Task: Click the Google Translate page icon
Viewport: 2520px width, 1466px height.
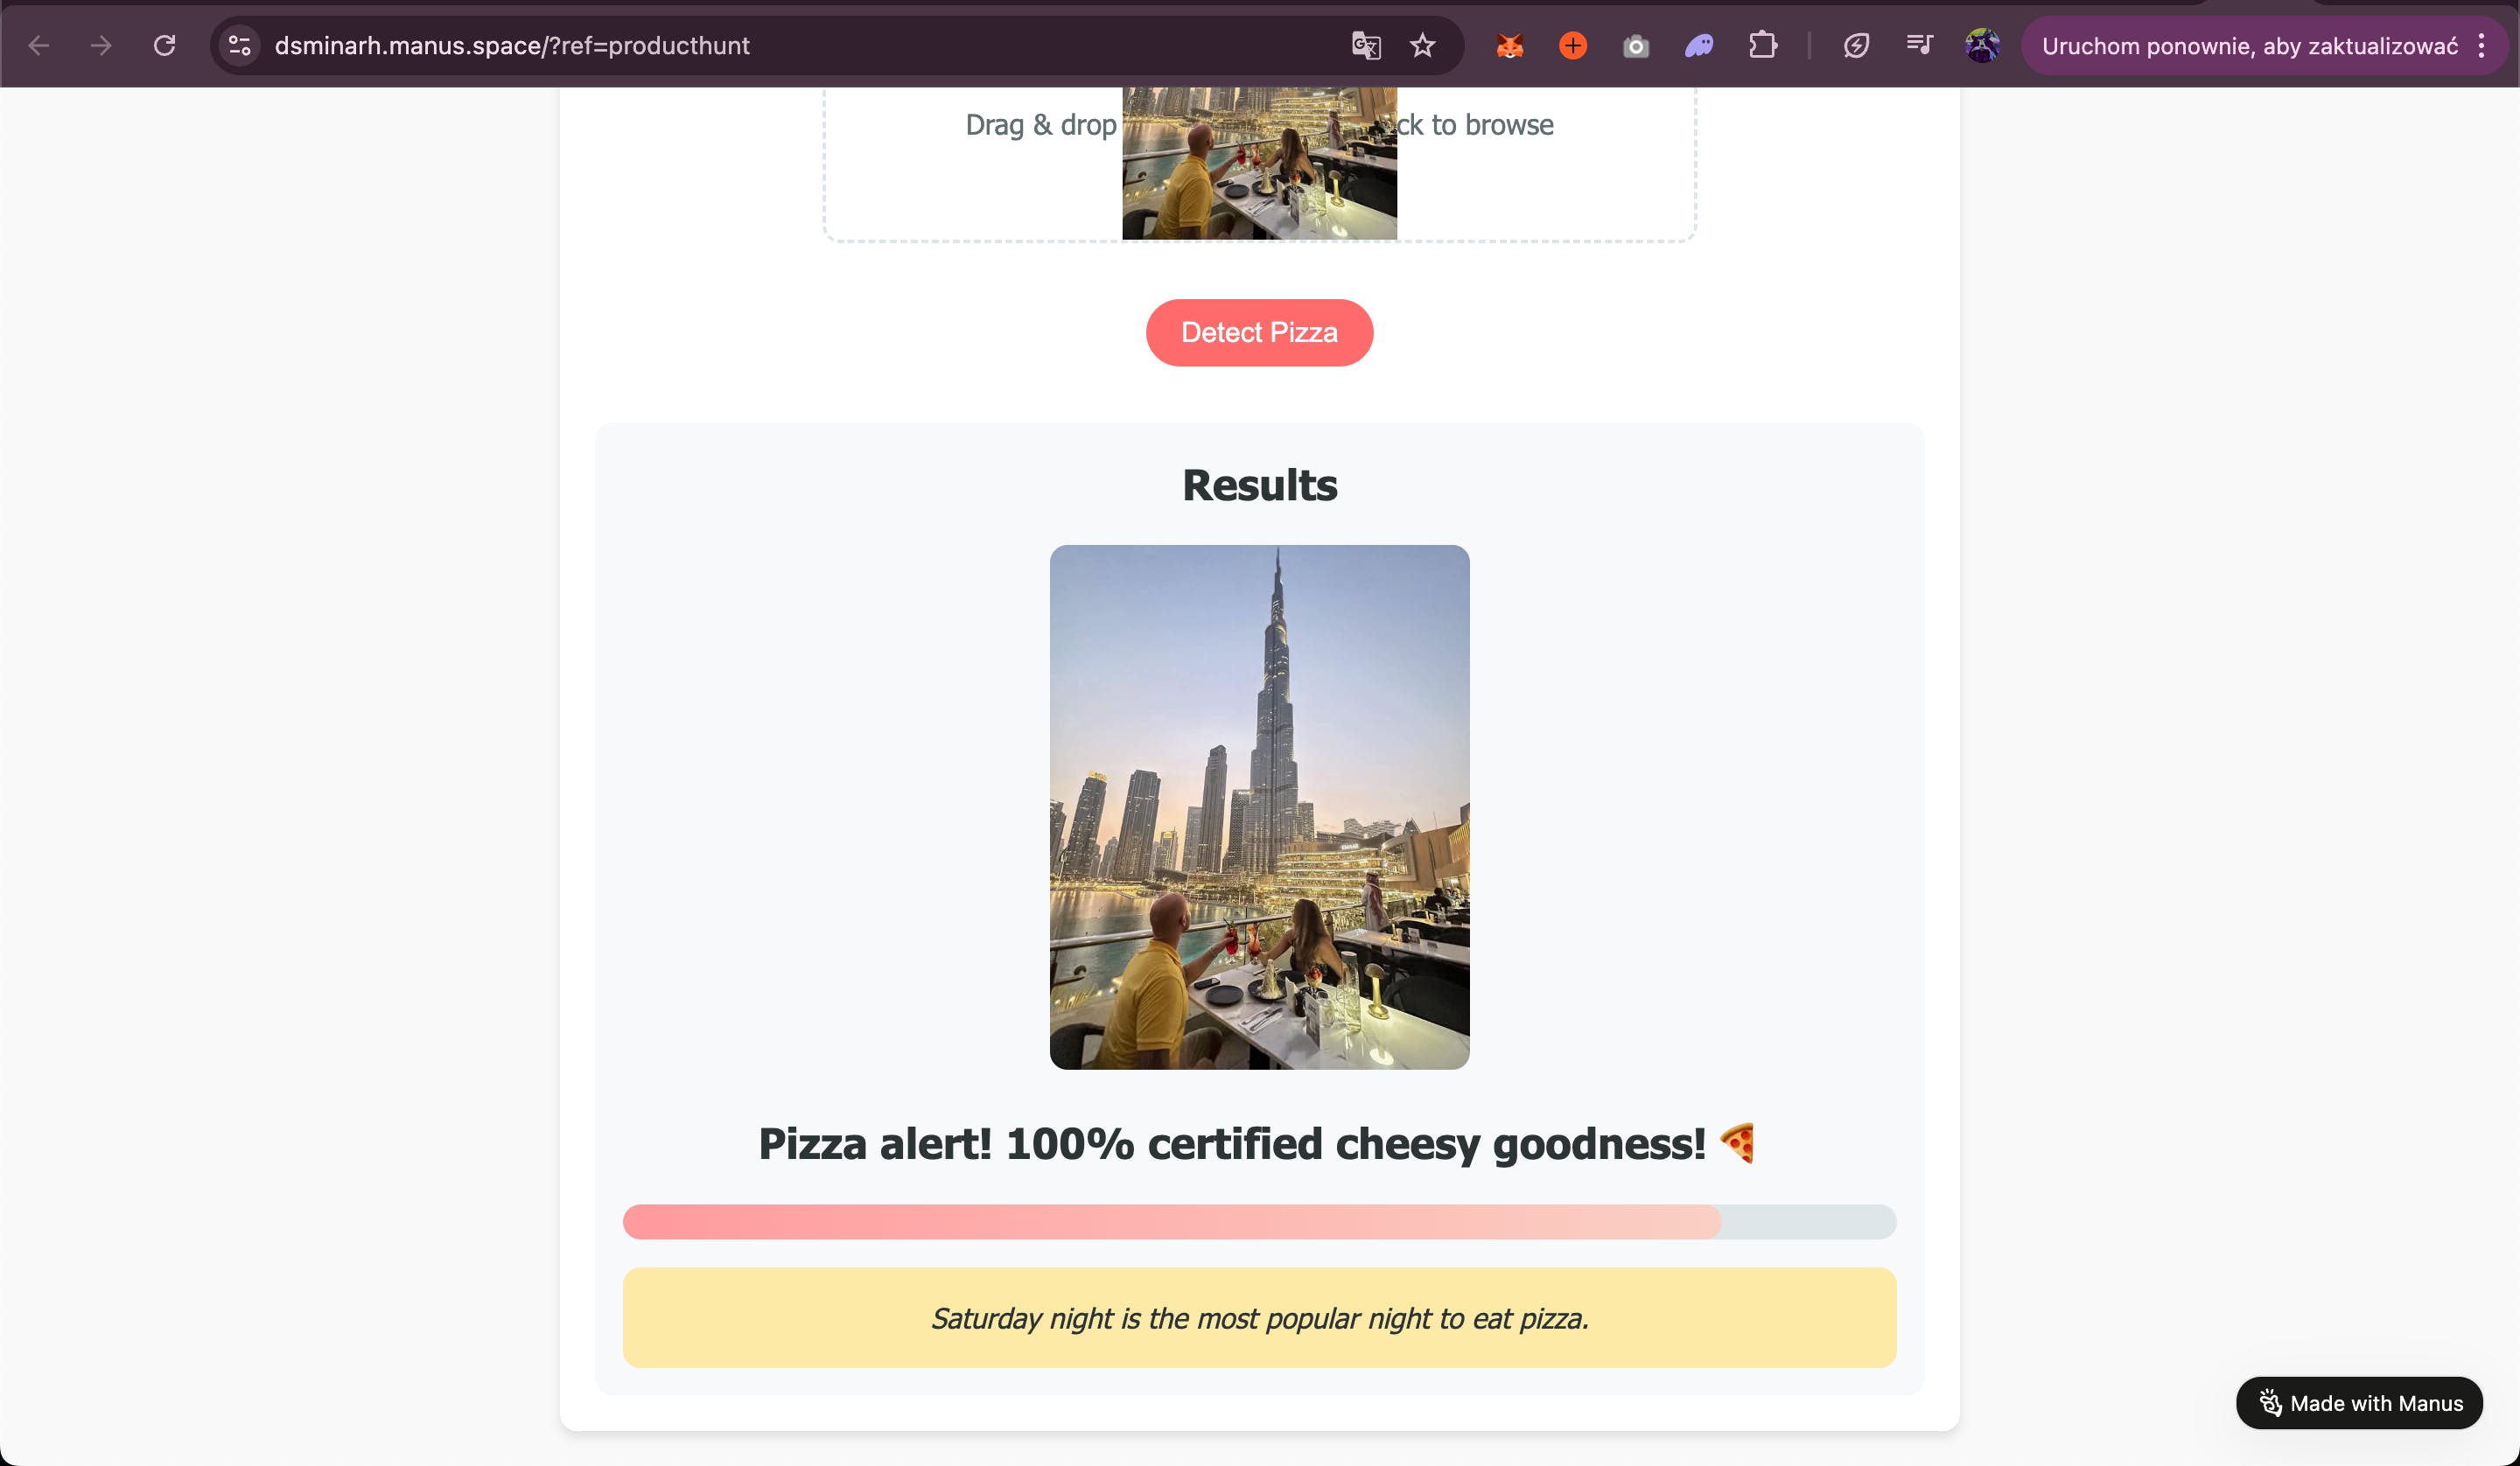Action: [x=1365, y=46]
